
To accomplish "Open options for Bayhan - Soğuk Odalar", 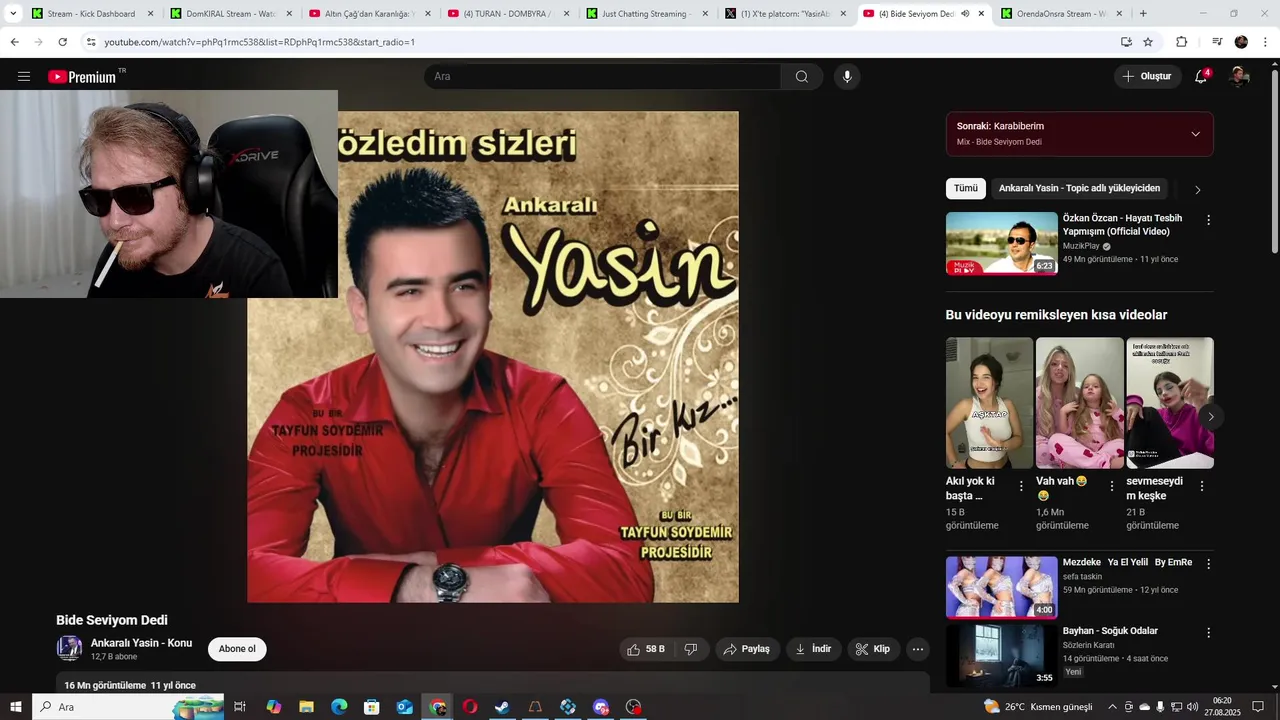I will (x=1208, y=633).
